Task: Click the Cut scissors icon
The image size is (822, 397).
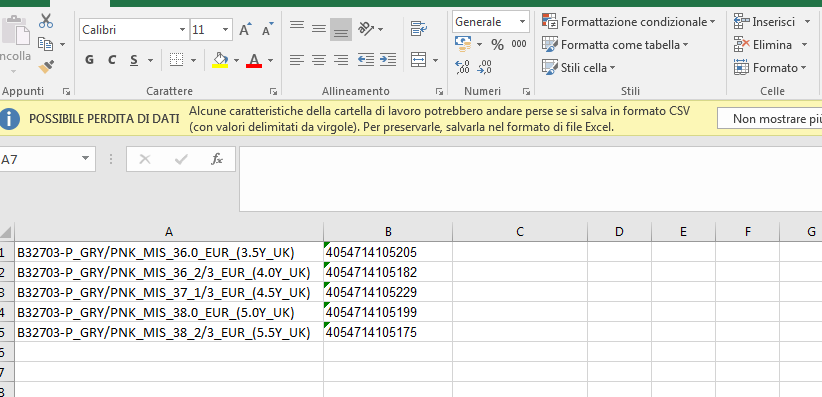Action: [46, 21]
